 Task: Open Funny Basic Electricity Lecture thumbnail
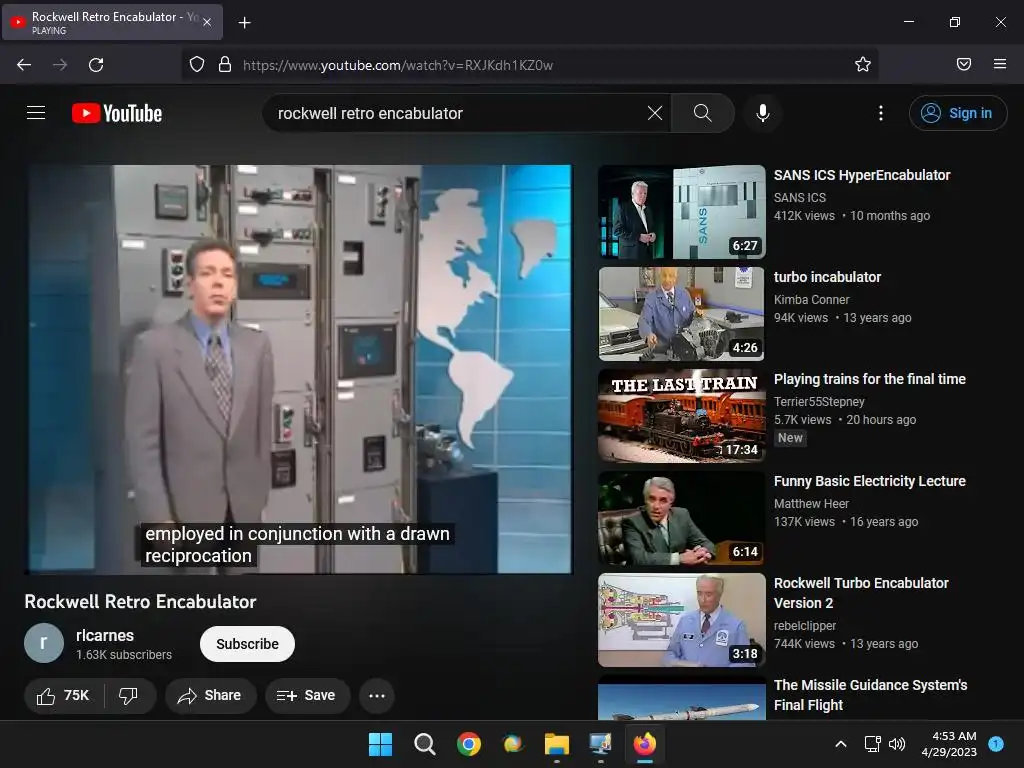[682, 518]
